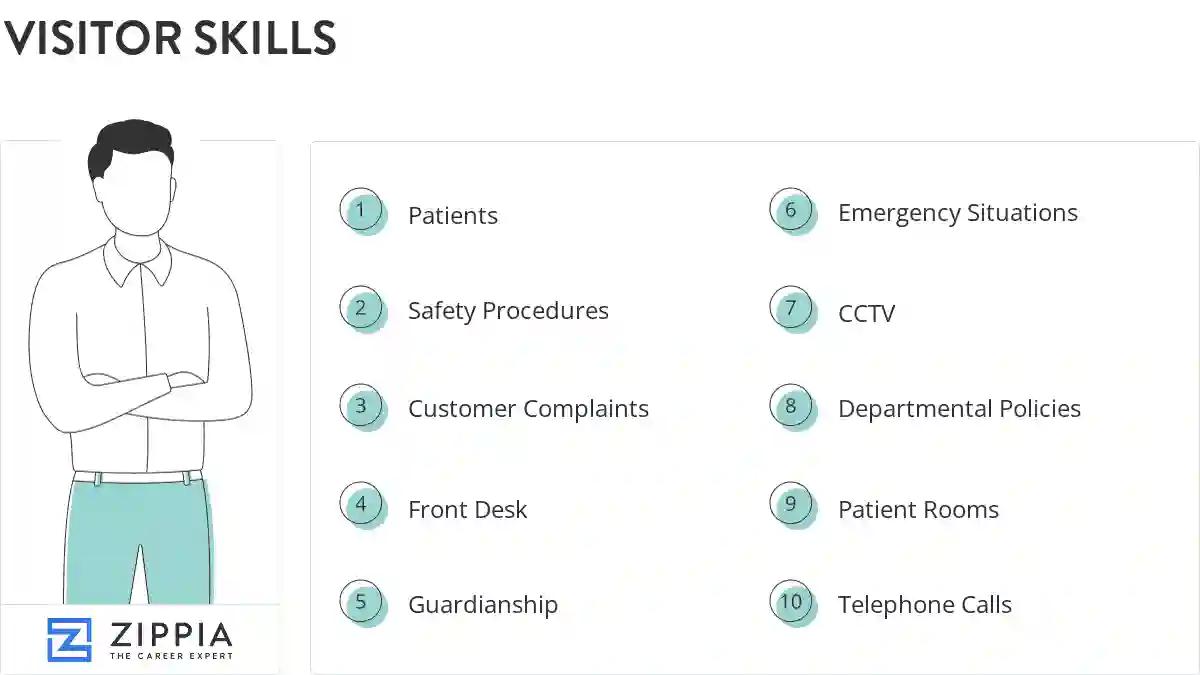Image resolution: width=1200 pixels, height=675 pixels.
Task: Select the Emergency Situations skill text
Action: 957,213
